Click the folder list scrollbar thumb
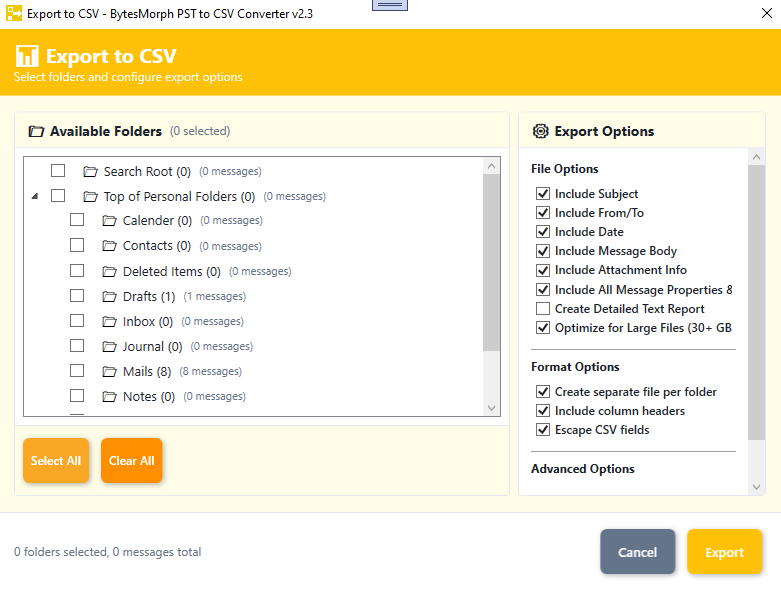This screenshot has height=590, width=781. click(492, 262)
